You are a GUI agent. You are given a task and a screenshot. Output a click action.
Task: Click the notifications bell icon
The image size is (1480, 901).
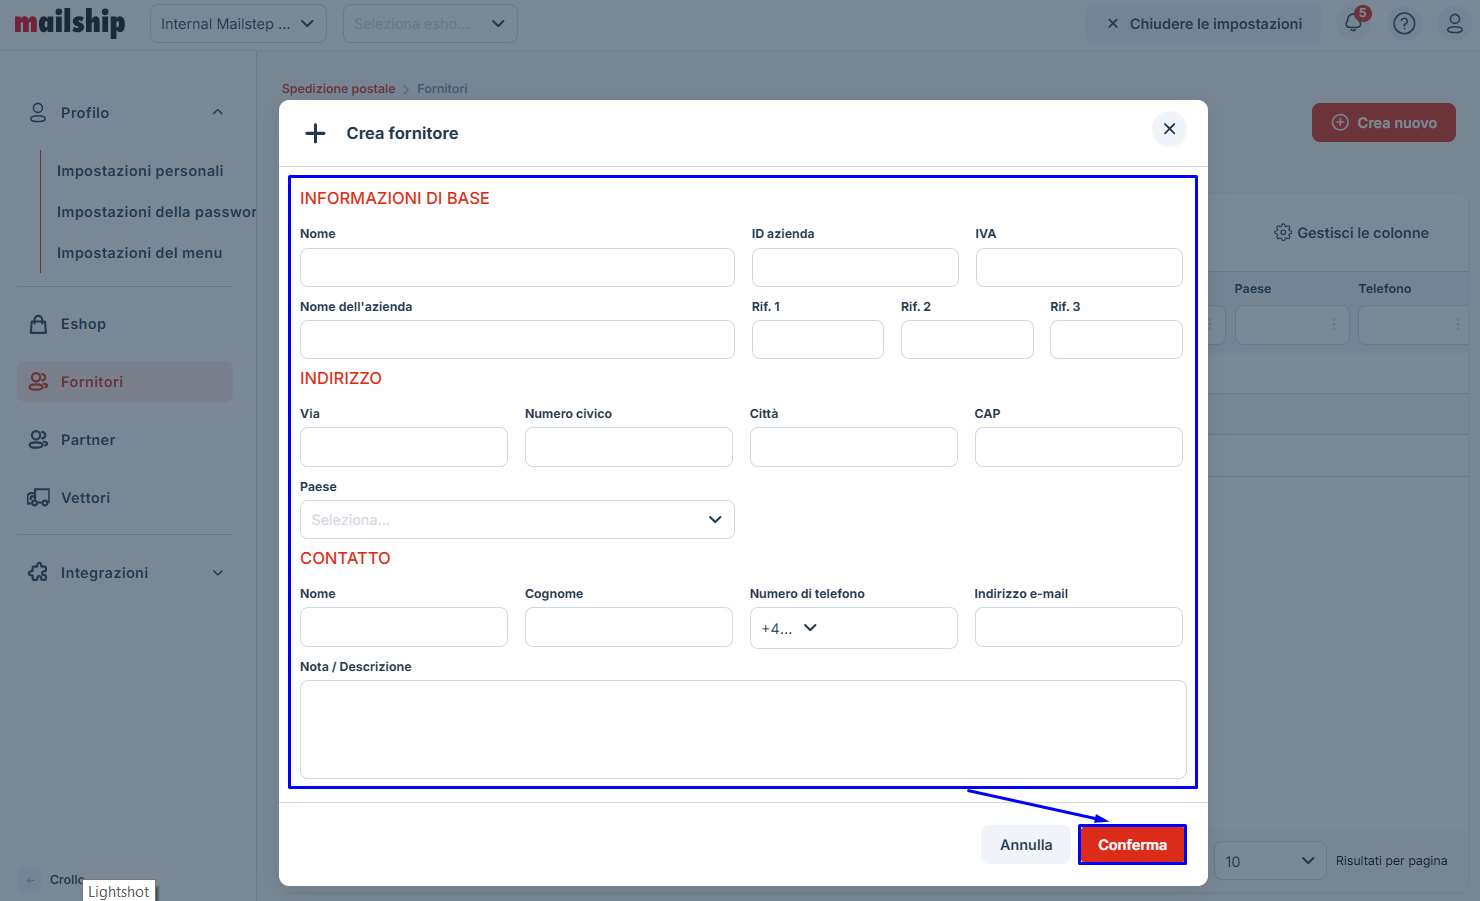click(x=1353, y=23)
